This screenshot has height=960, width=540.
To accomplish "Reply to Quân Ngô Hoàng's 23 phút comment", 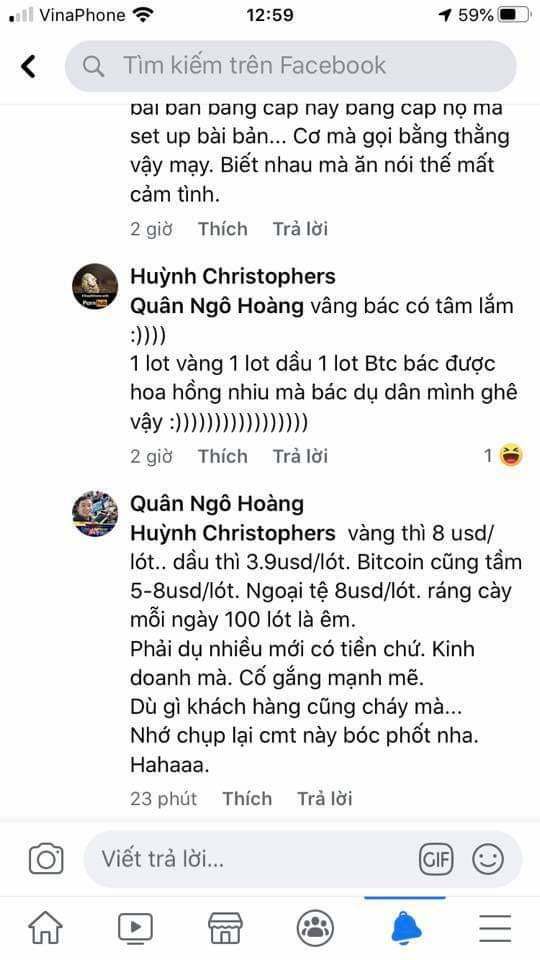I will pyautogui.click(x=324, y=798).
